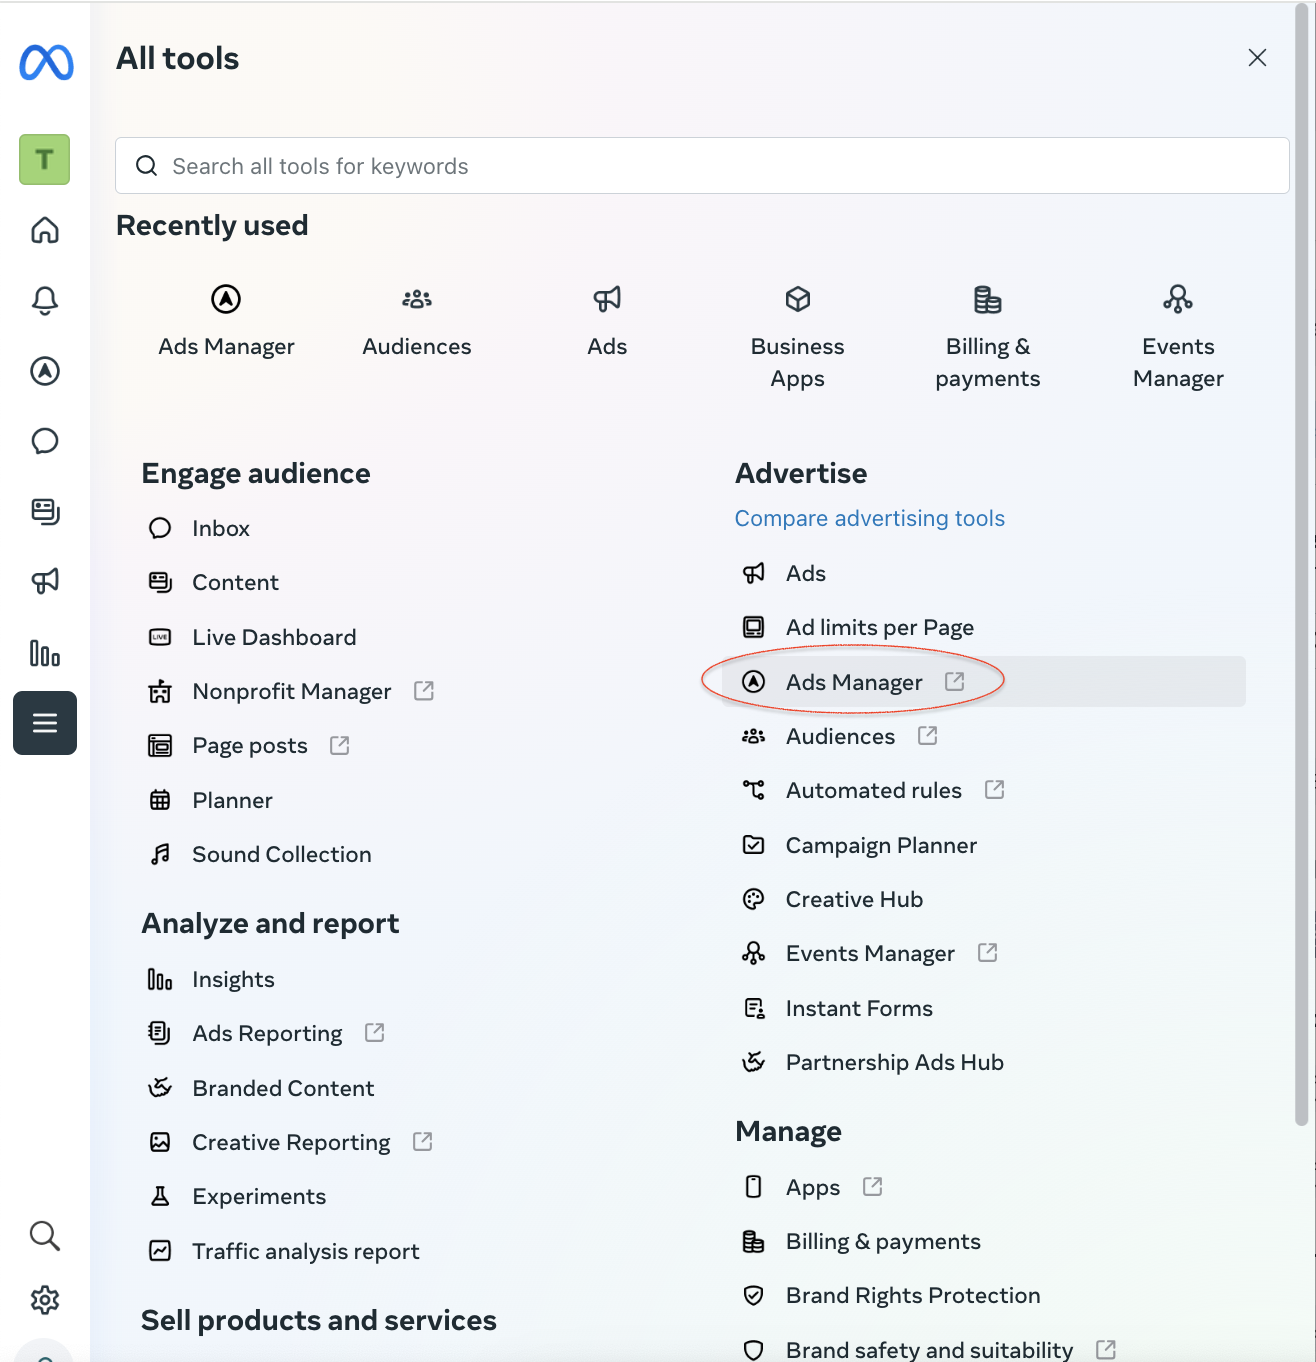Image resolution: width=1316 pixels, height=1362 pixels.
Task: Close the All tools panel
Action: pyautogui.click(x=1257, y=58)
